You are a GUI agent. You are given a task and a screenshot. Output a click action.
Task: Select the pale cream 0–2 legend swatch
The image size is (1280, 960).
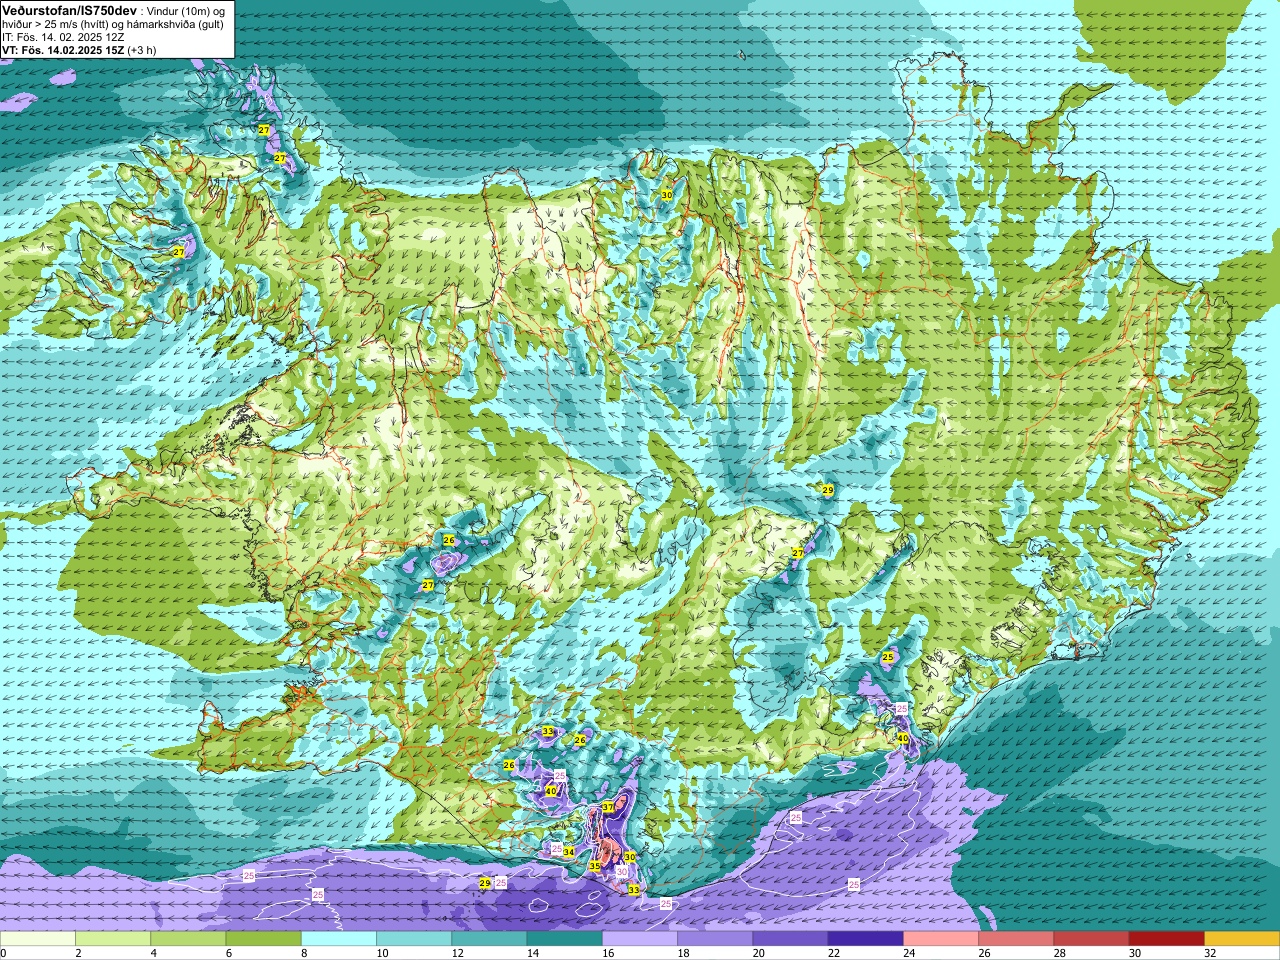(38, 939)
